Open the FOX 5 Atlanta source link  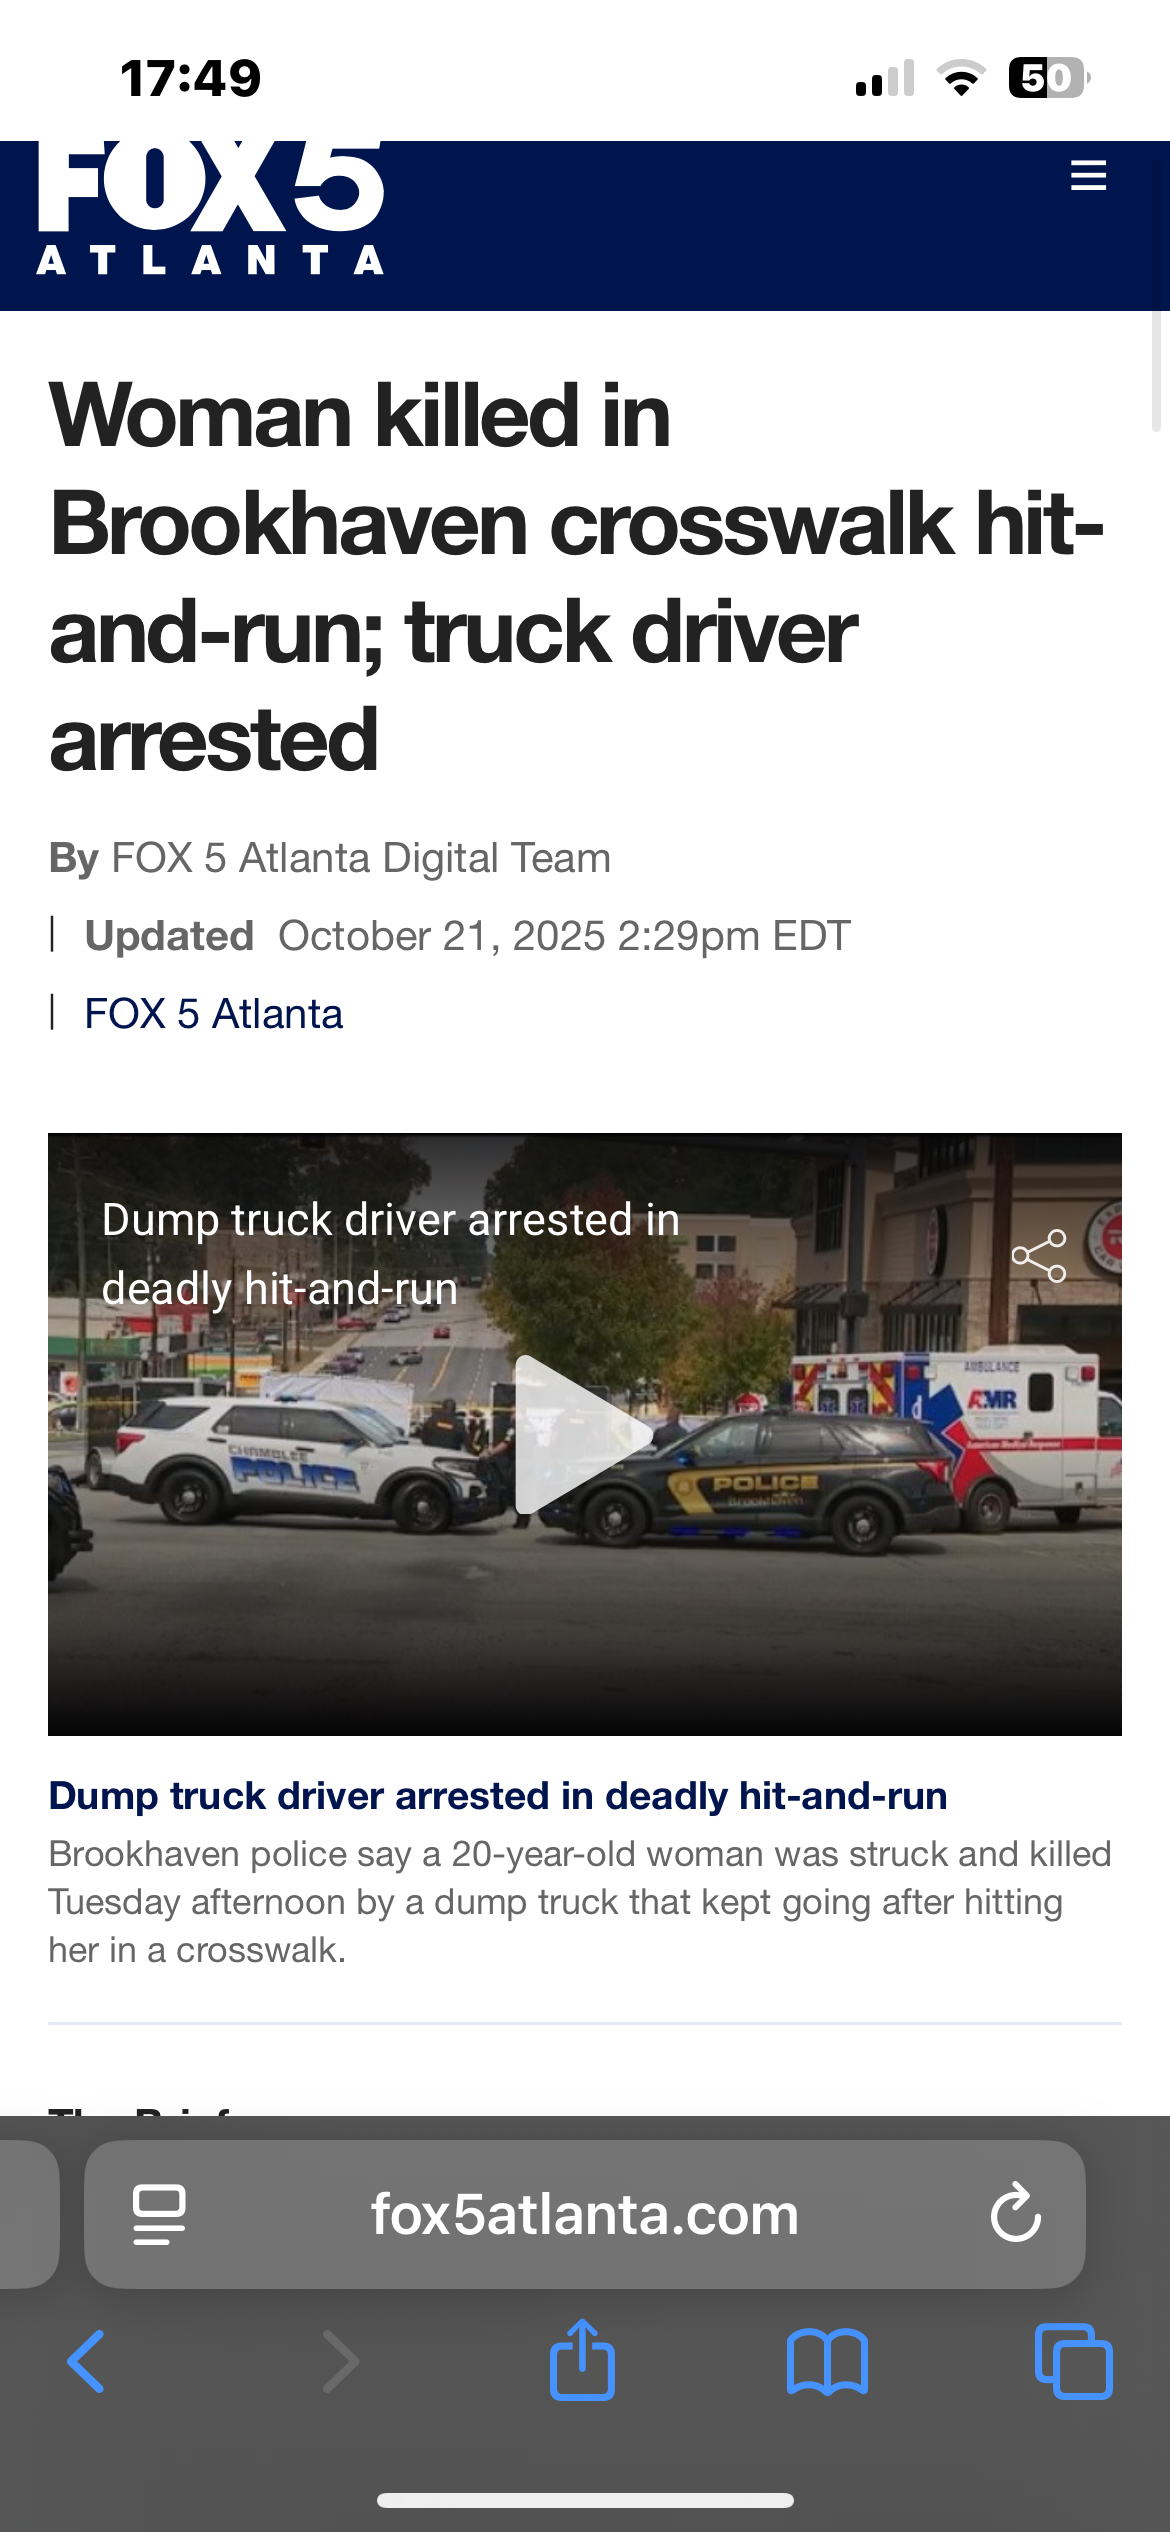tap(213, 1014)
